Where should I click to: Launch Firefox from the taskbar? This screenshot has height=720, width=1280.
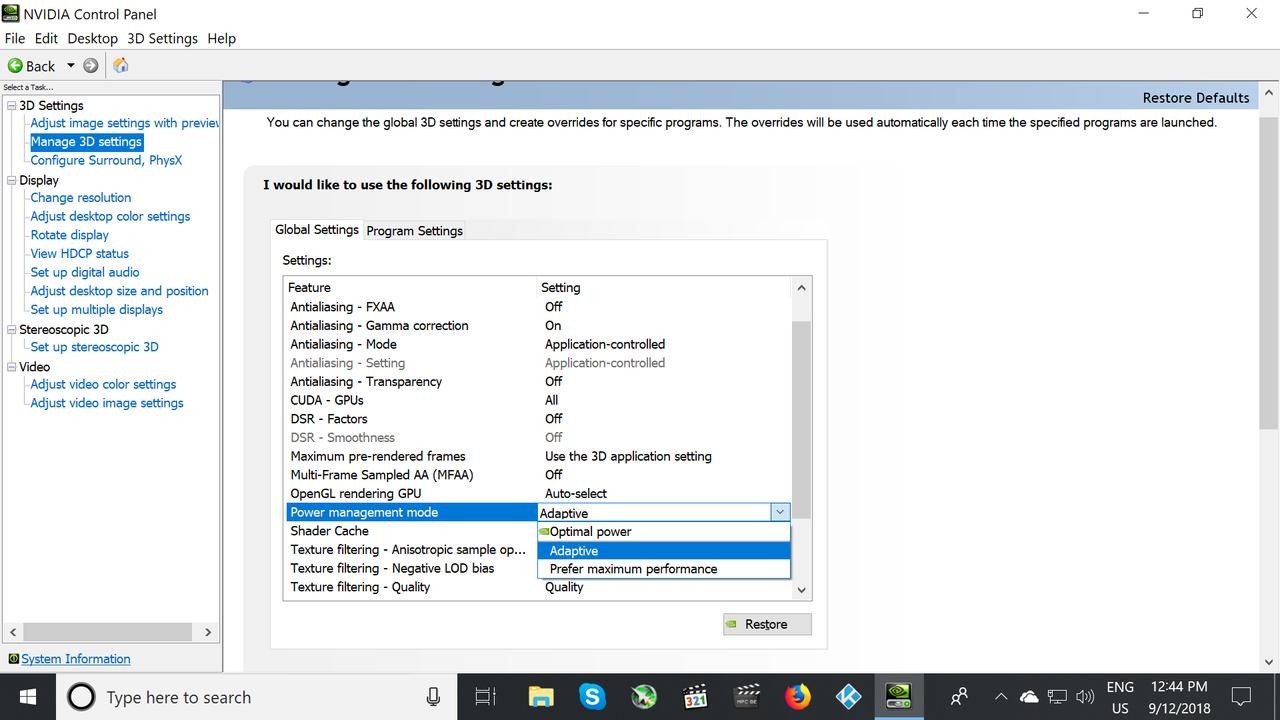(x=798, y=697)
